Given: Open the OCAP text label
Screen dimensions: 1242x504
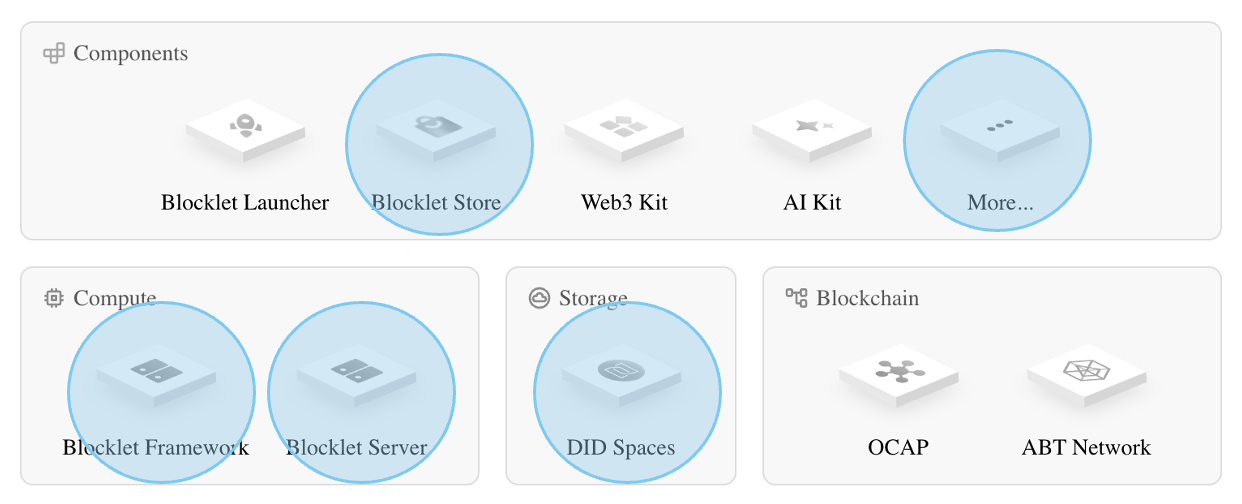Looking at the screenshot, I should [x=898, y=448].
